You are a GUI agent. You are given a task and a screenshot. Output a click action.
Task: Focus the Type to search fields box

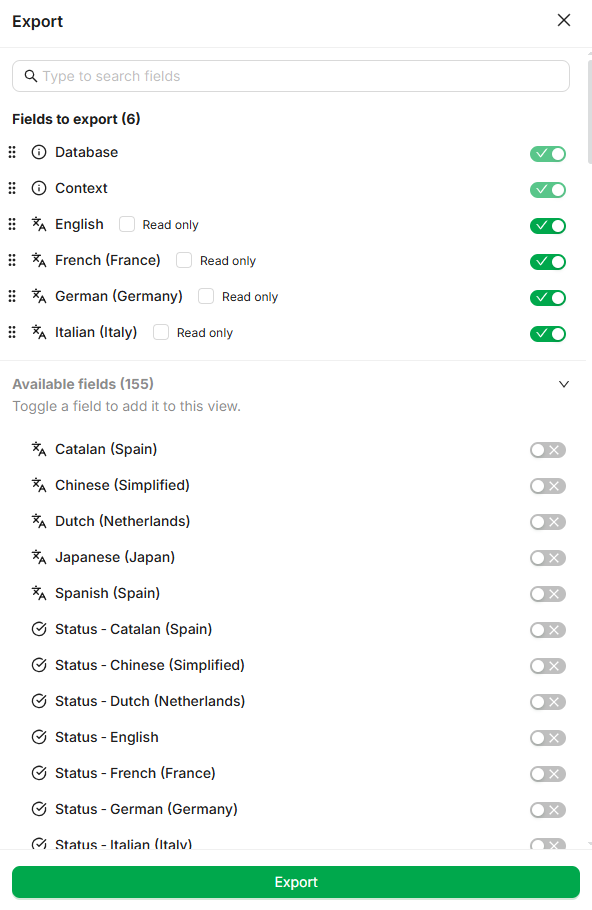point(291,76)
